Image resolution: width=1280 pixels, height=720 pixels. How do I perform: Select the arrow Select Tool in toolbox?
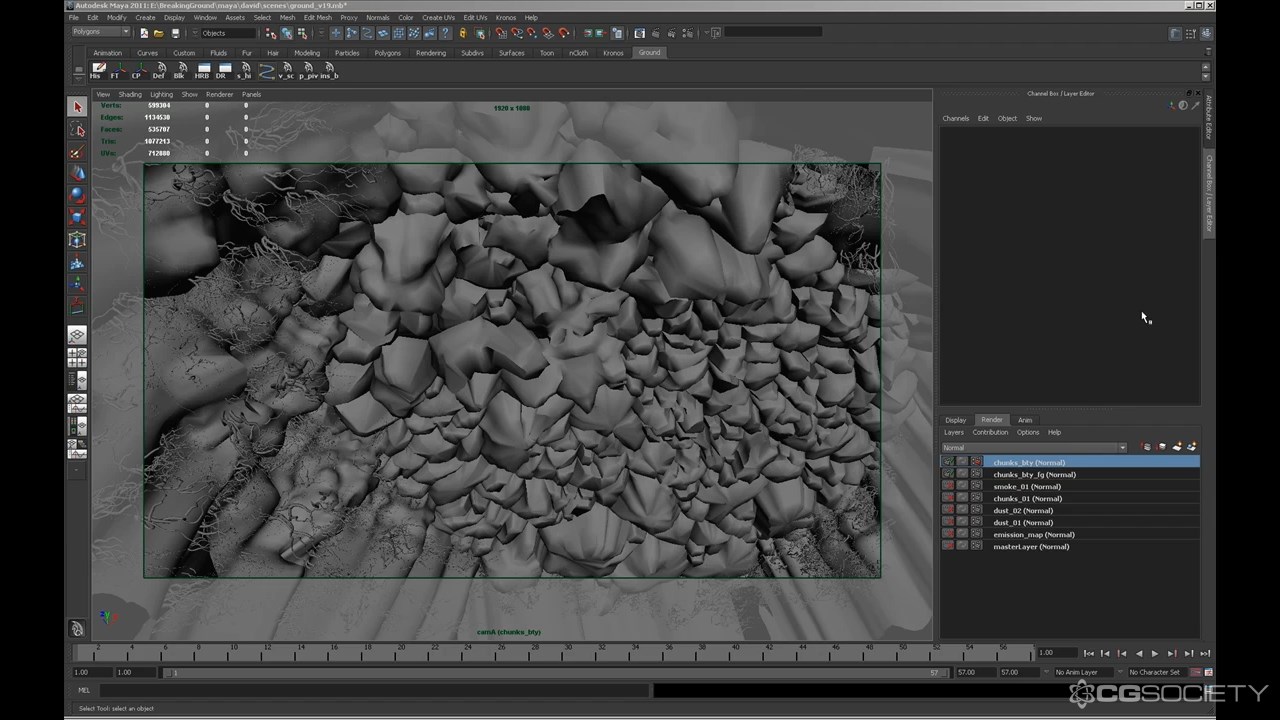[x=77, y=107]
